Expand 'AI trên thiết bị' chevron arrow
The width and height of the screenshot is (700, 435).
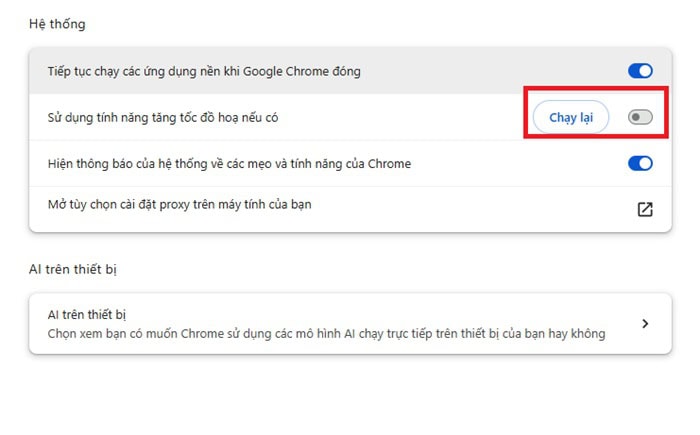(x=645, y=323)
